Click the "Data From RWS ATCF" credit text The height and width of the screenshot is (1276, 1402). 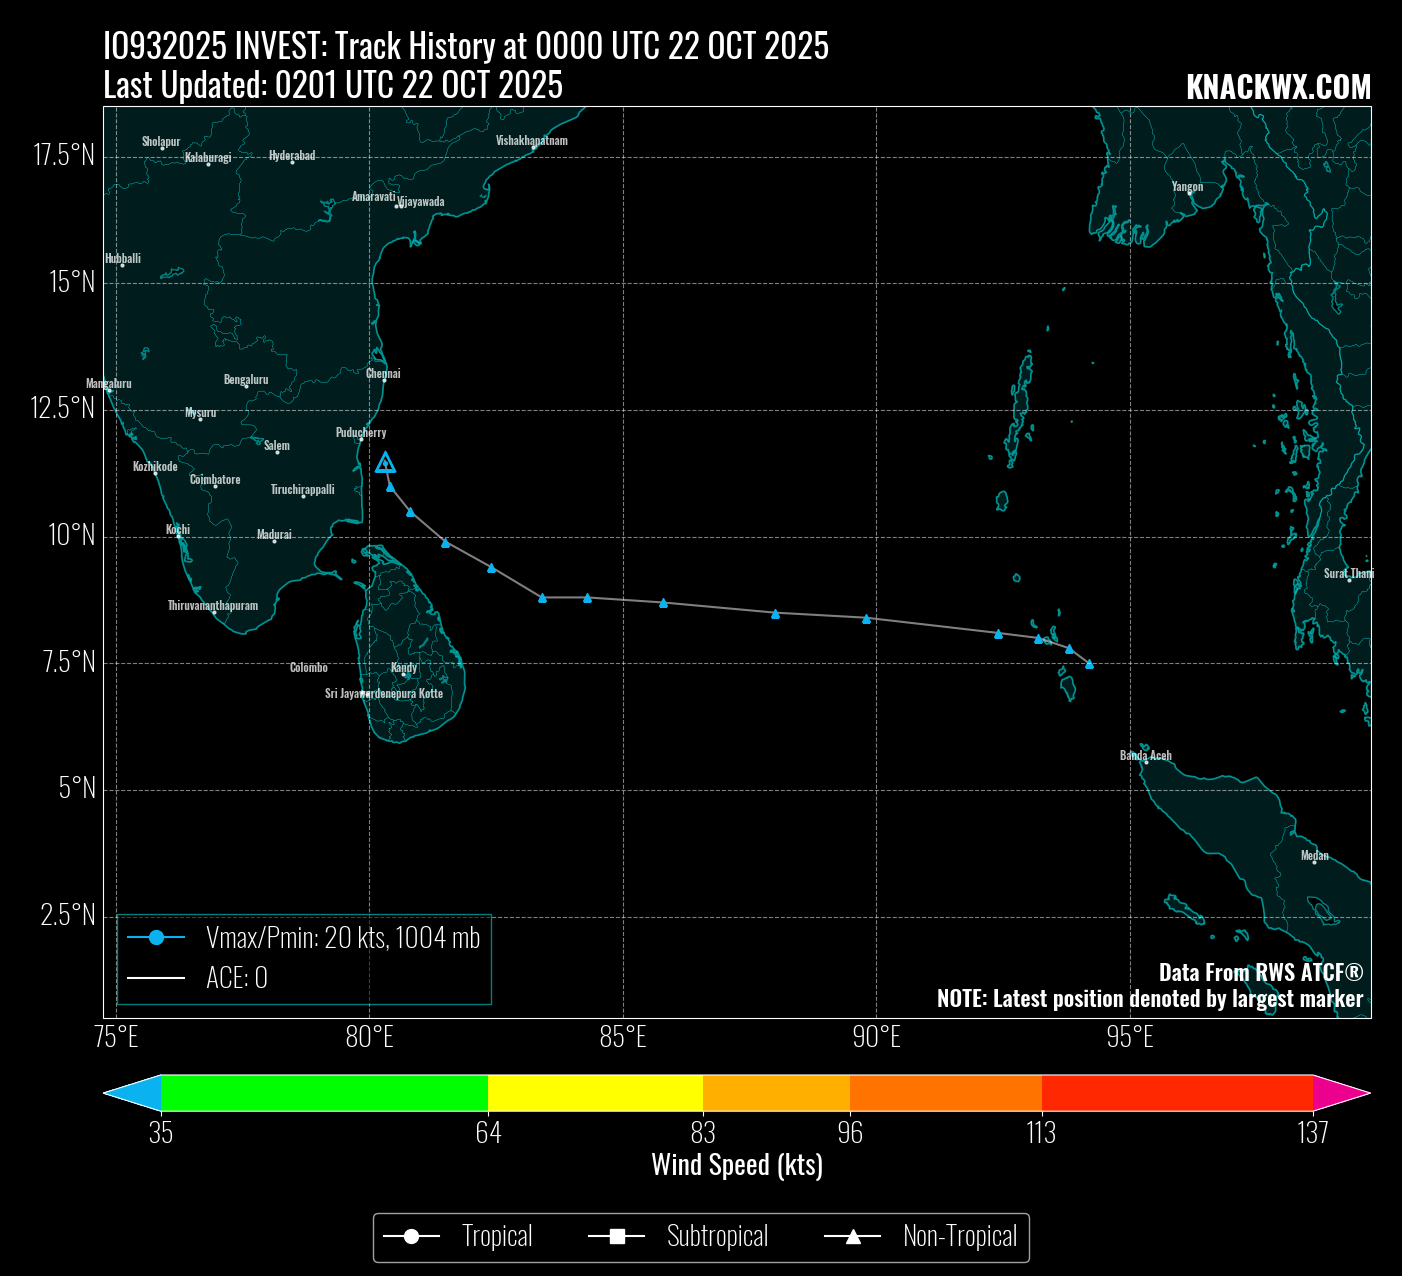[x=1260, y=972]
